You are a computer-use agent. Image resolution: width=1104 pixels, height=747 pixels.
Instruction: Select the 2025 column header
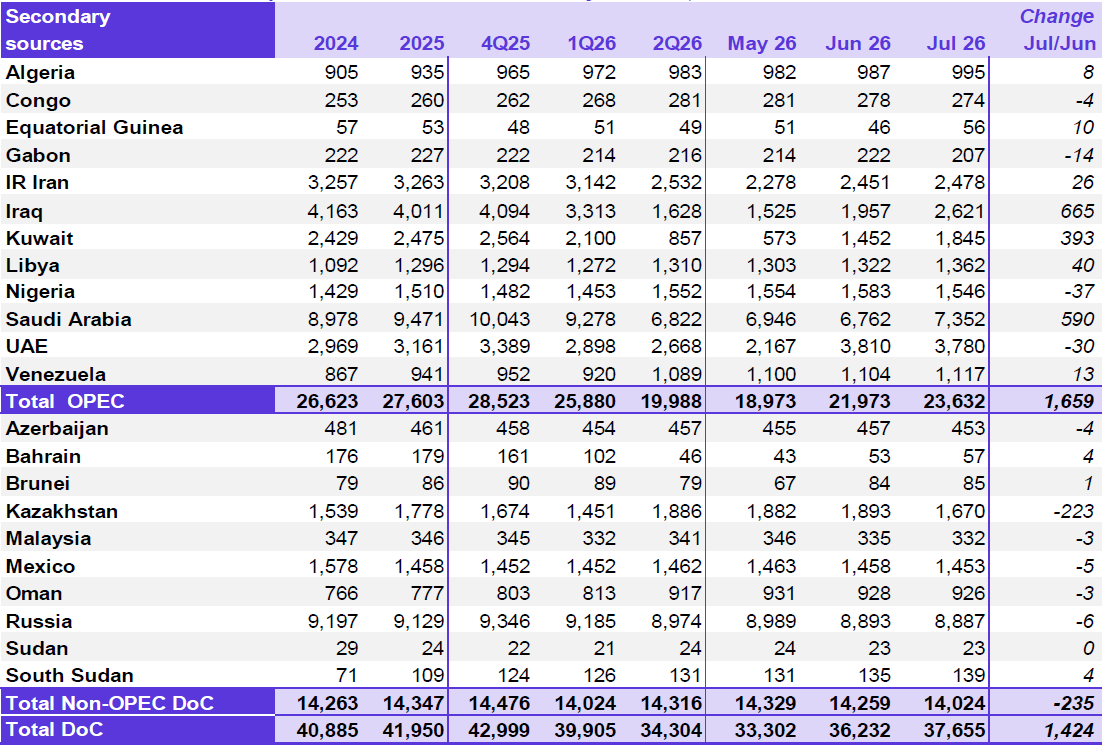422,44
